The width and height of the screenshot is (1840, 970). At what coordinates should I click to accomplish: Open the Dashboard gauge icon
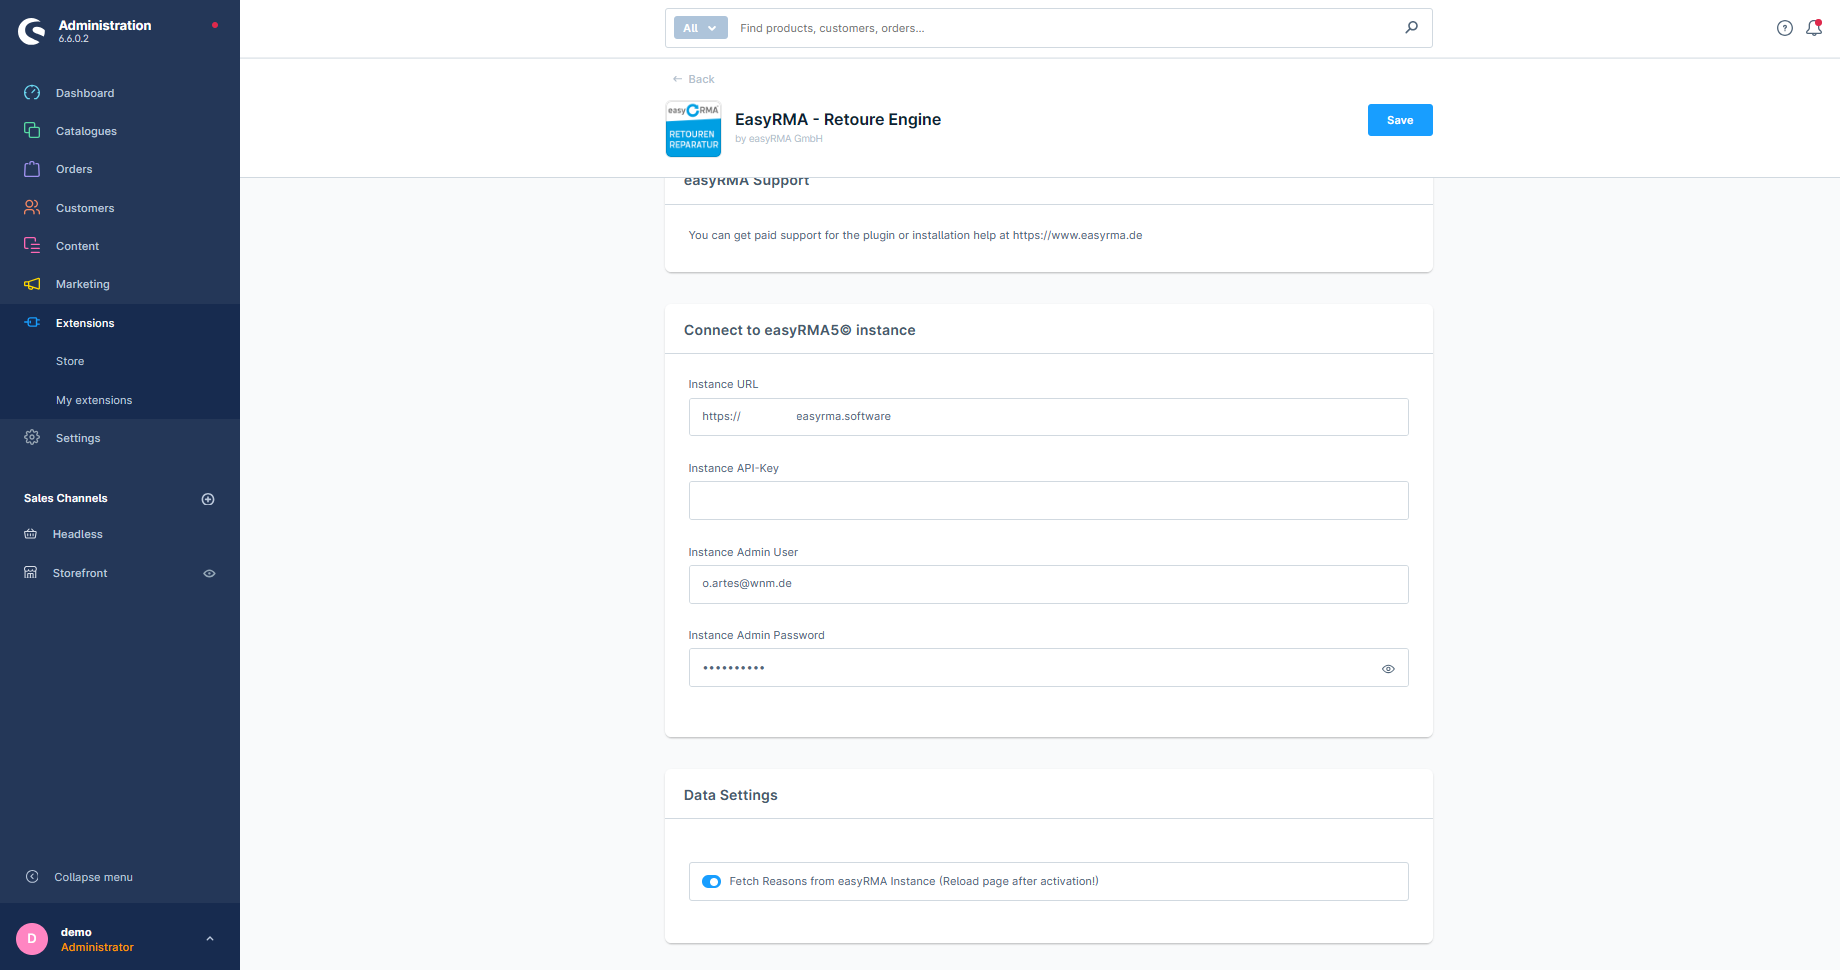32,93
